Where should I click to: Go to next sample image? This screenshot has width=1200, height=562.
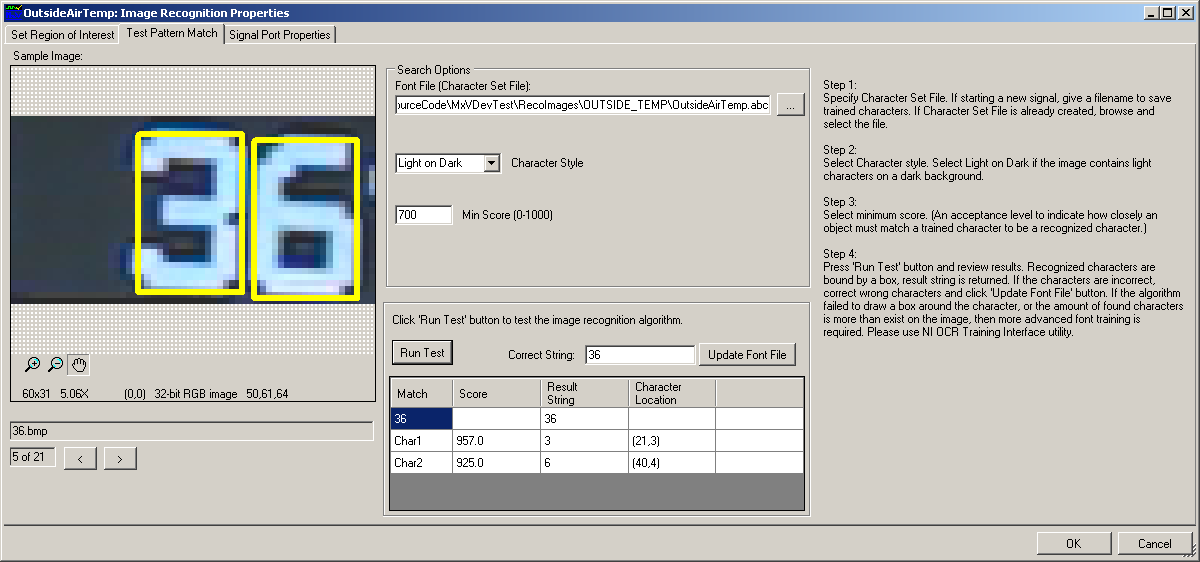click(120, 458)
